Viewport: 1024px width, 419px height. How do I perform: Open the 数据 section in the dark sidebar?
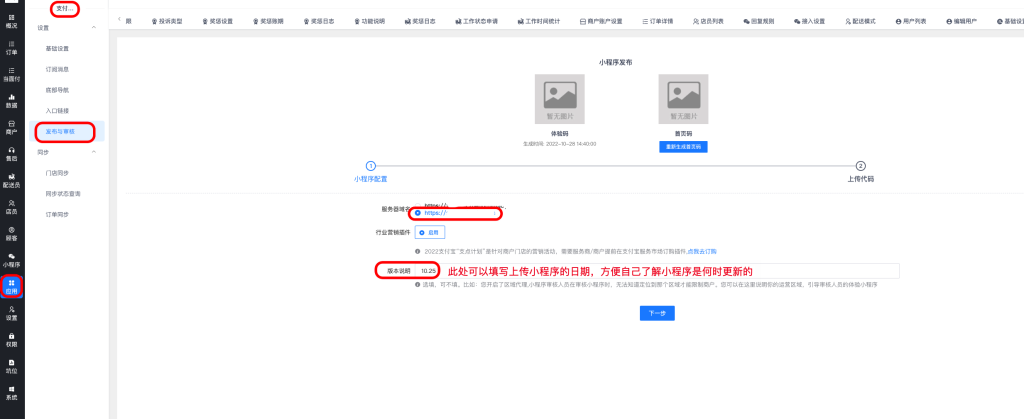point(11,100)
